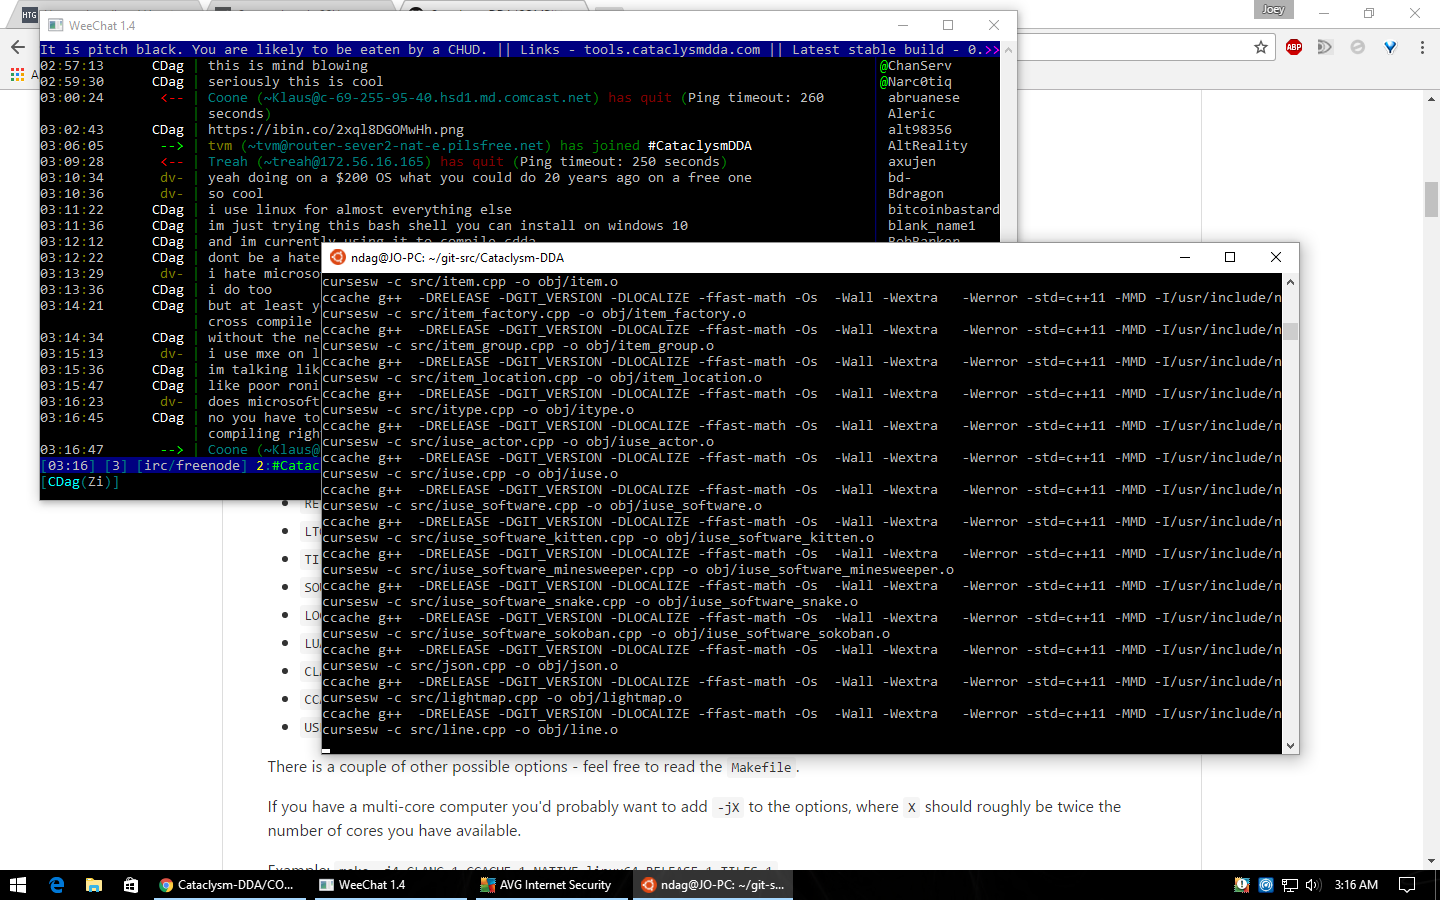
Task: Select axujen in the nick list
Action: coord(912,162)
